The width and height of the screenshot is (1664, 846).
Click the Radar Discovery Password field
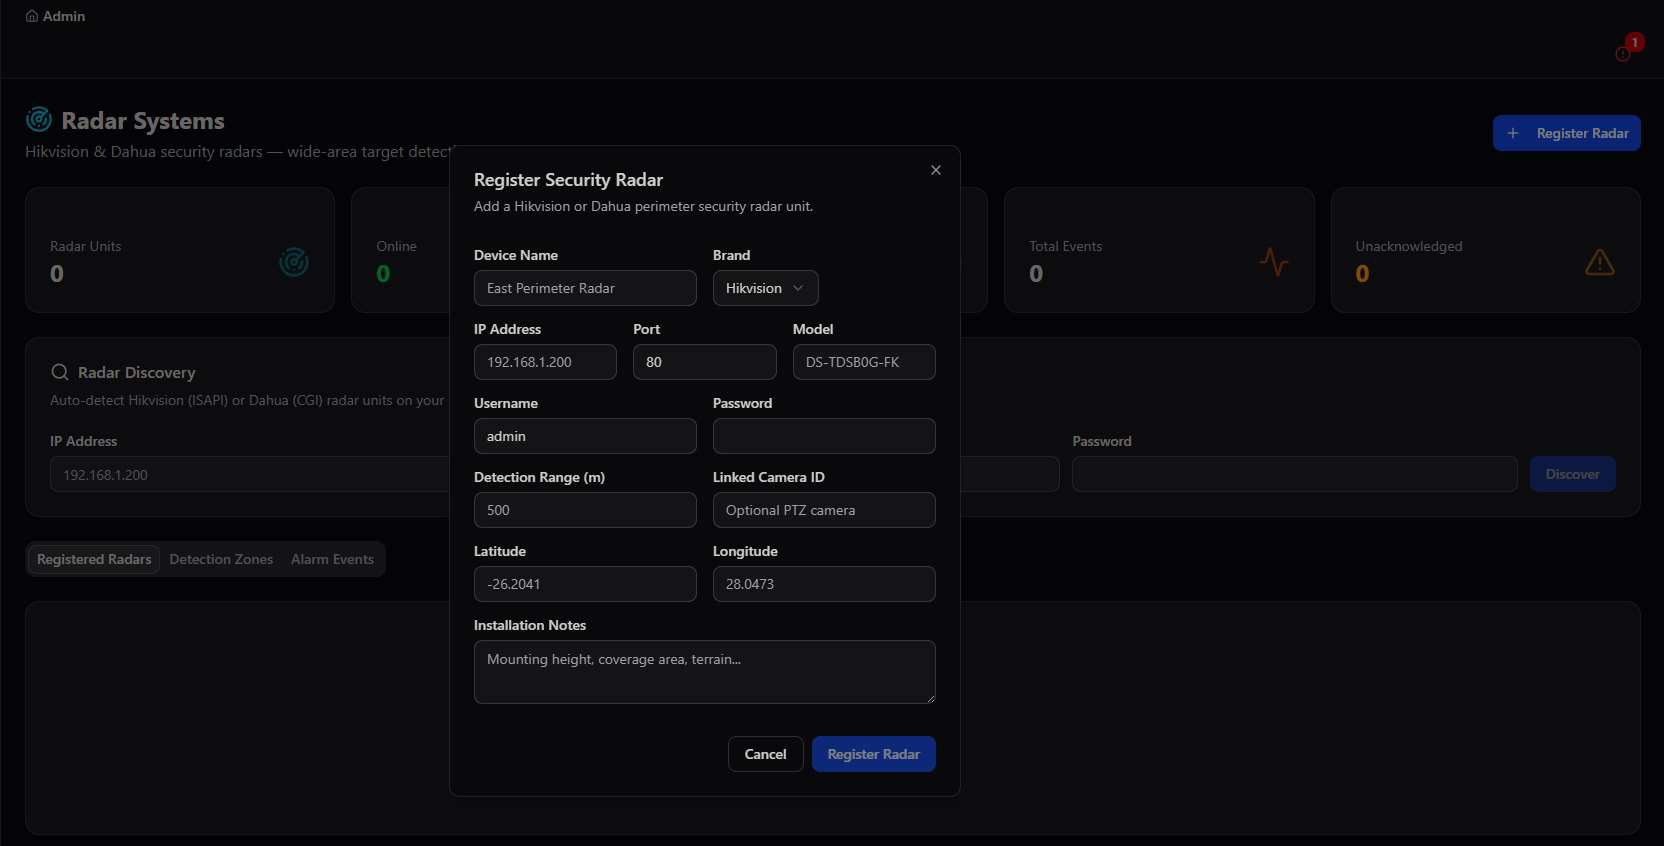(x=1295, y=474)
